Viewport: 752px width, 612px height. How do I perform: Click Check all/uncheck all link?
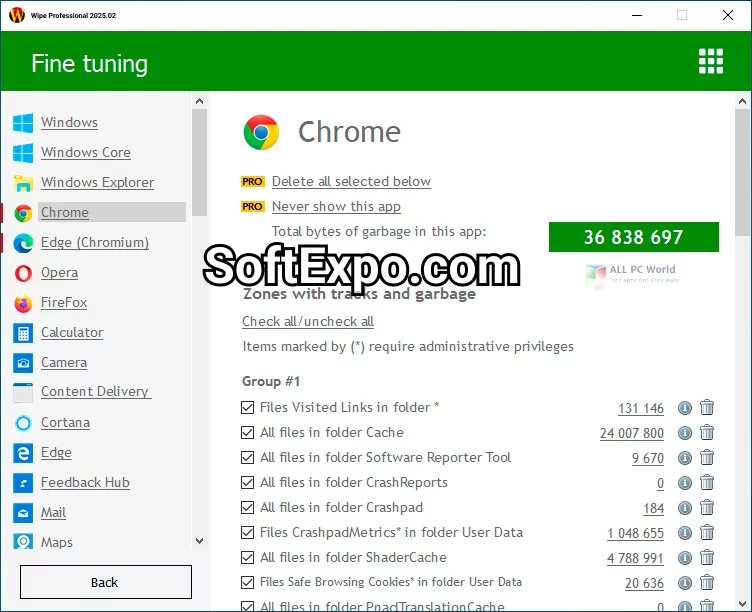(x=308, y=322)
